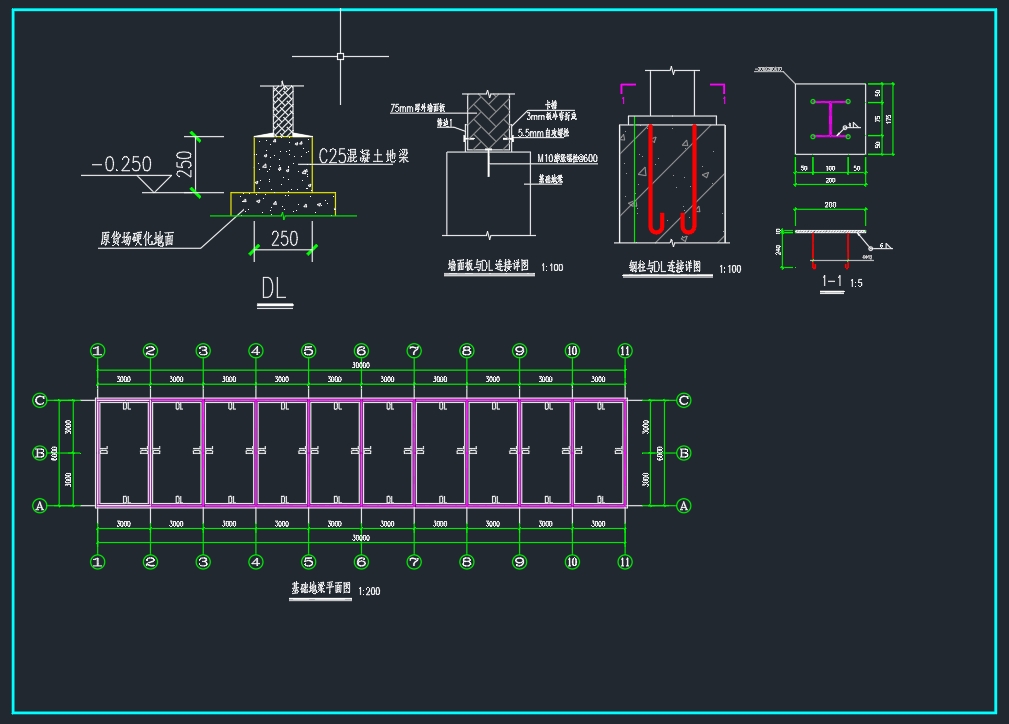The height and width of the screenshot is (724, 1009).
Task: Select the 75mm厚外墙面板 annotation
Action: coord(418,108)
